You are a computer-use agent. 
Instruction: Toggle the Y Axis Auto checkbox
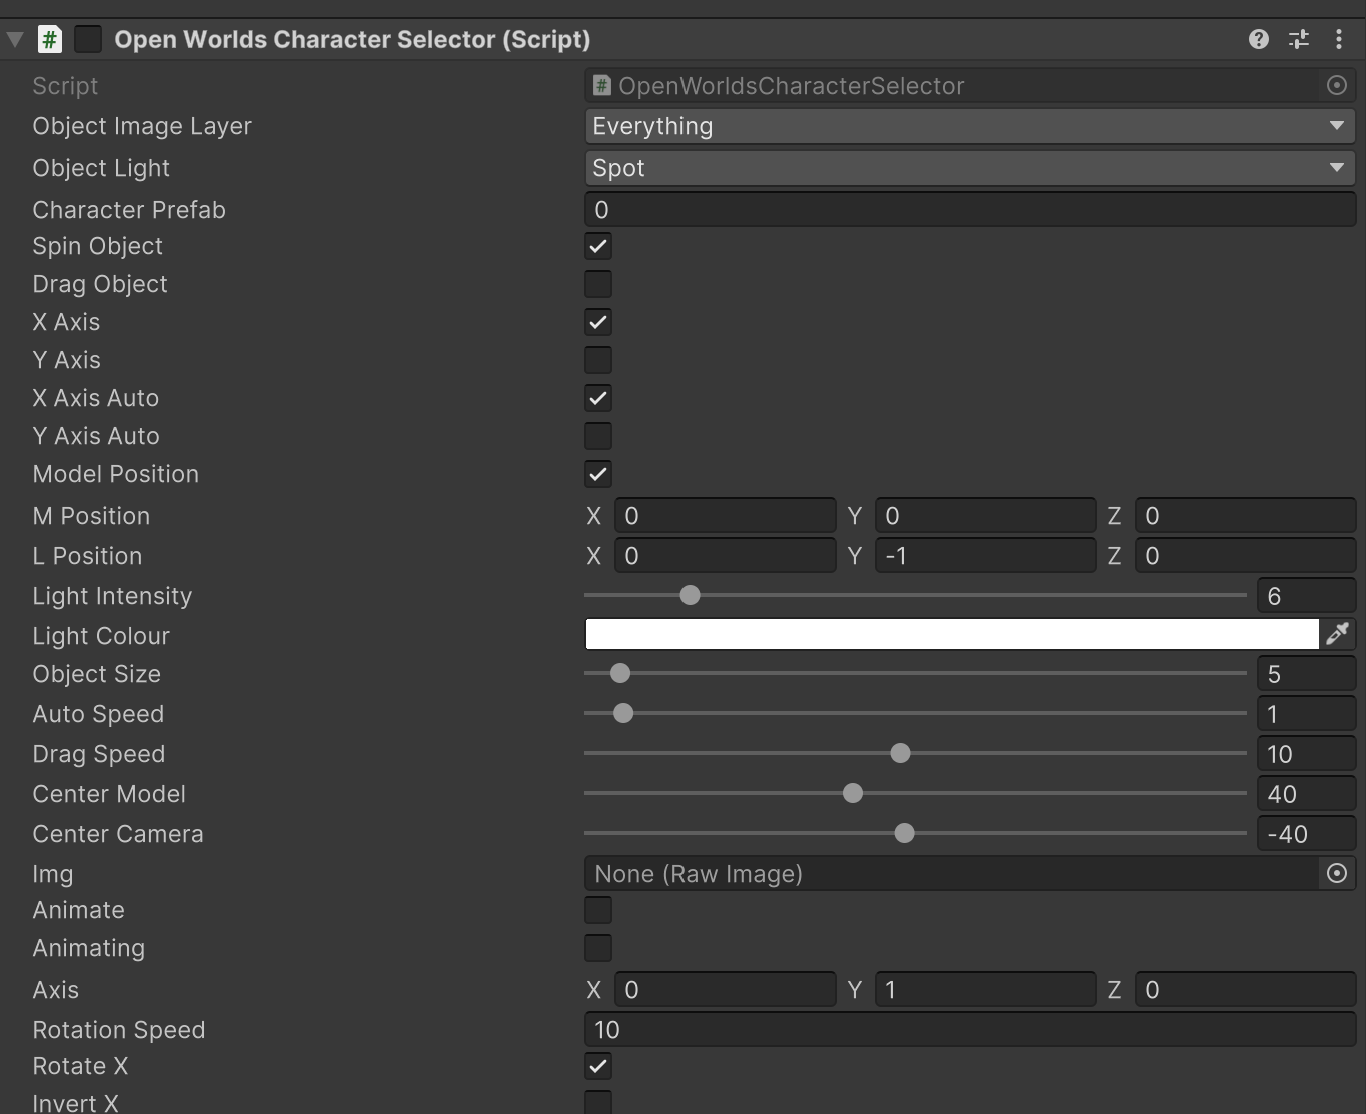598,437
